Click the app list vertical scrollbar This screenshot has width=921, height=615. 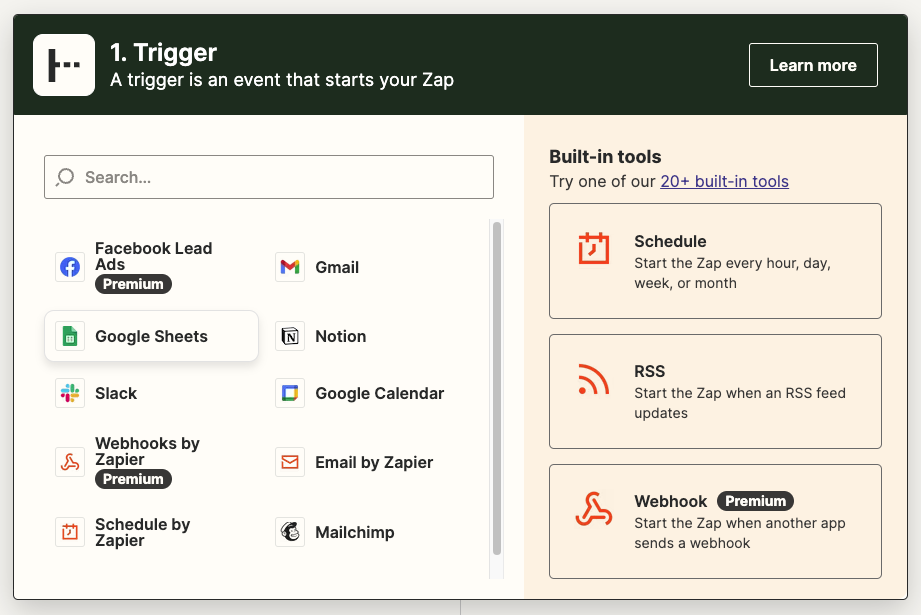pos(497,389)
